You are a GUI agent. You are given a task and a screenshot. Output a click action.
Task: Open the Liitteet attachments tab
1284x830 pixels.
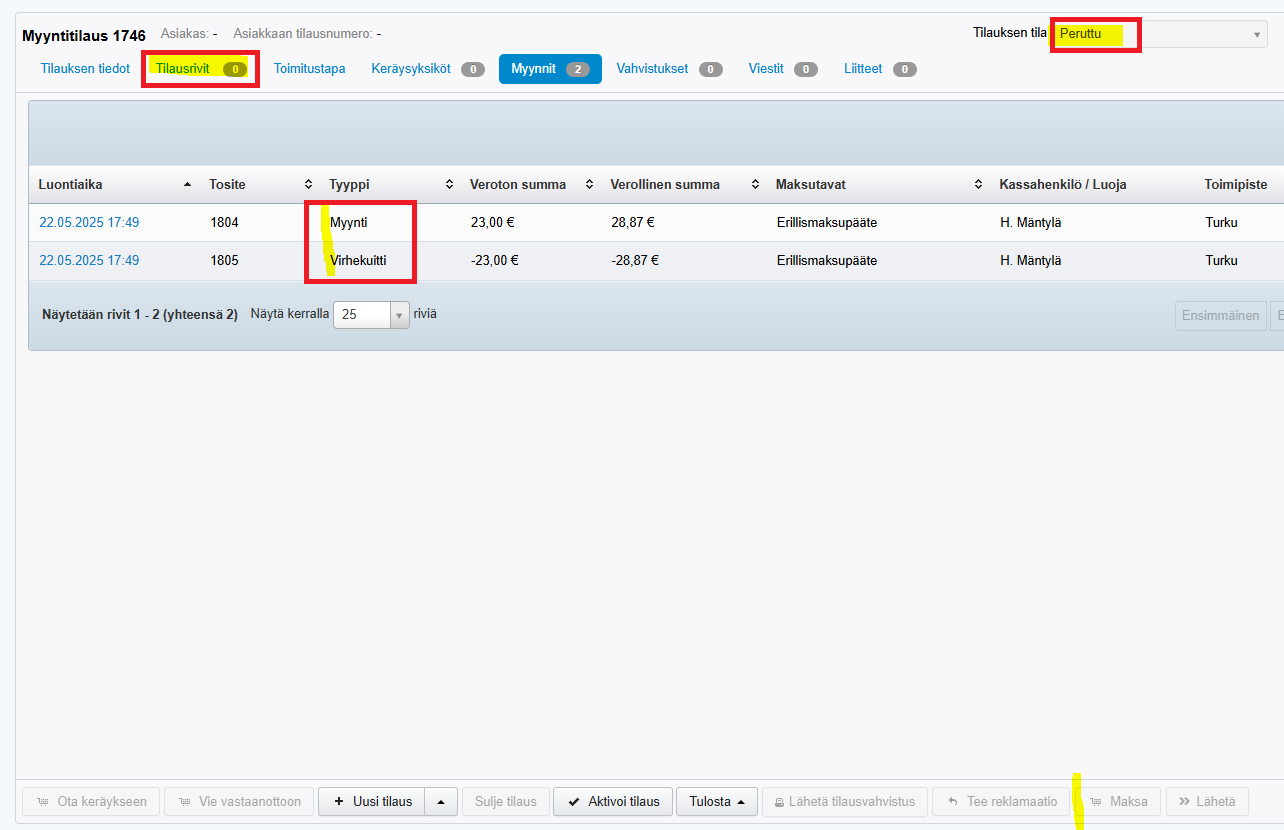pos(879,69)
